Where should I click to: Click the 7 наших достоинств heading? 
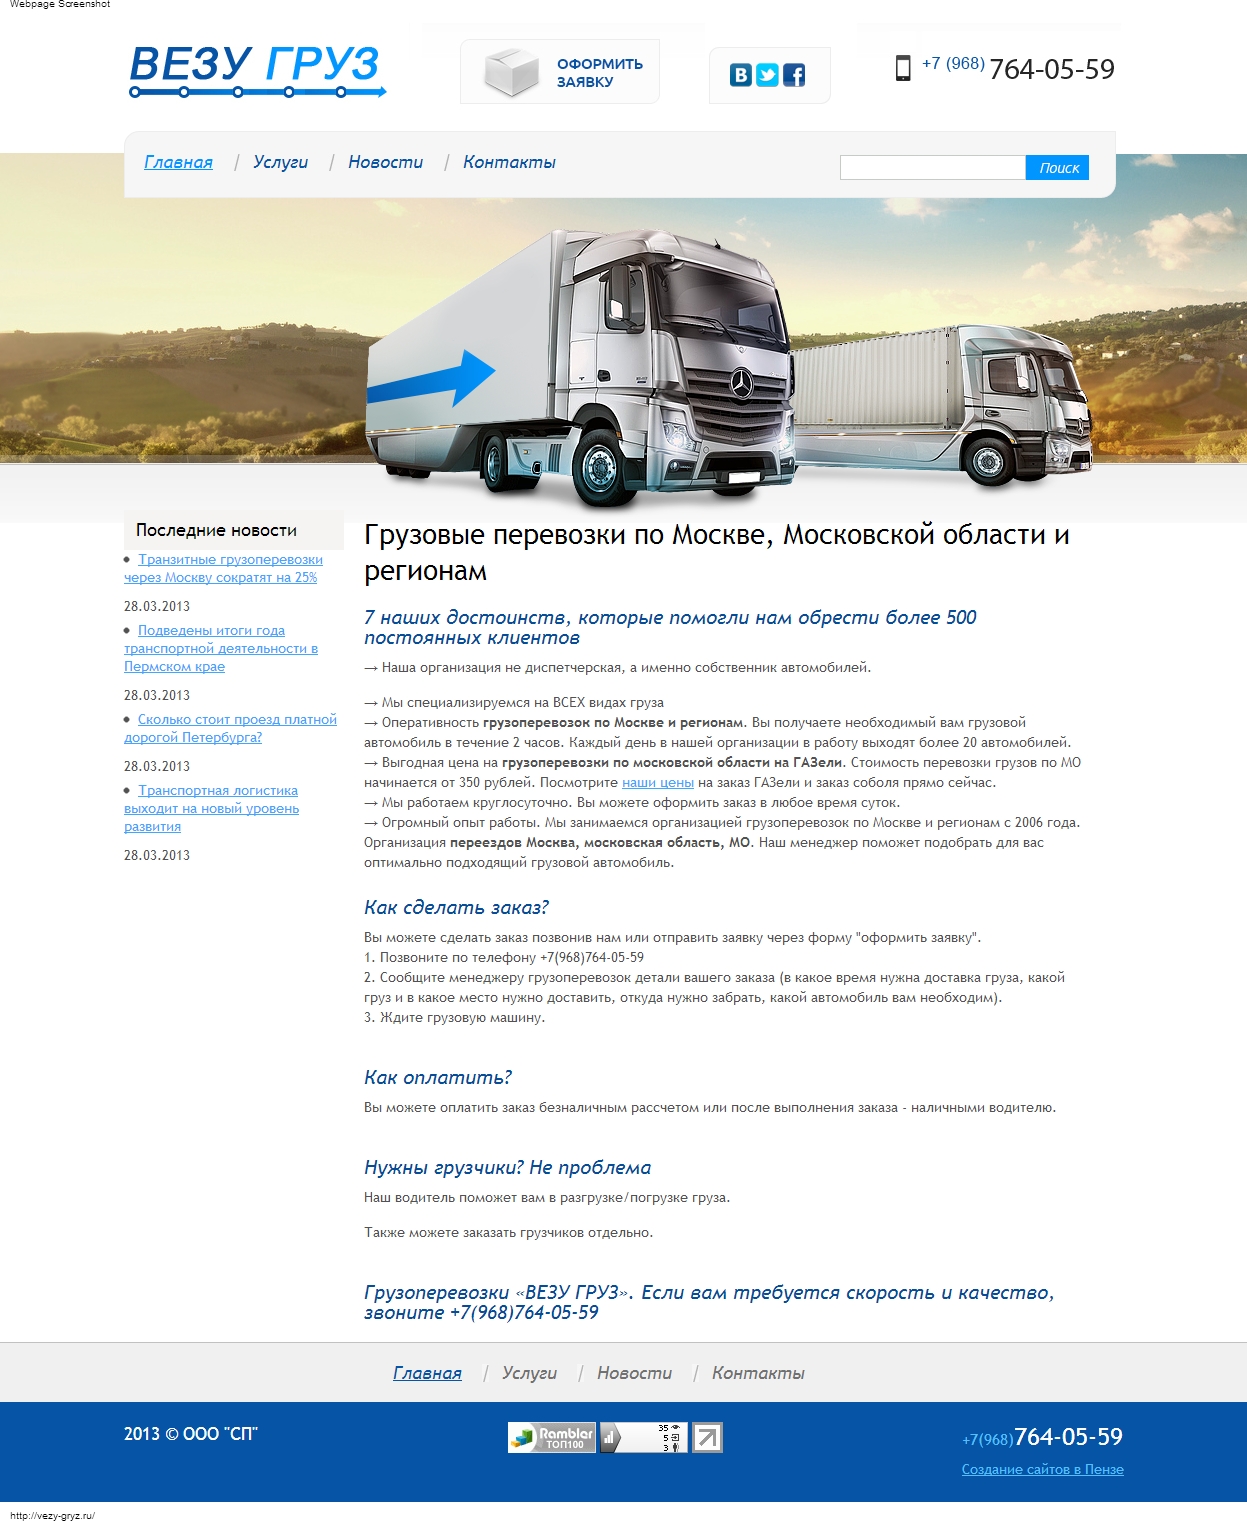[670, 627]
